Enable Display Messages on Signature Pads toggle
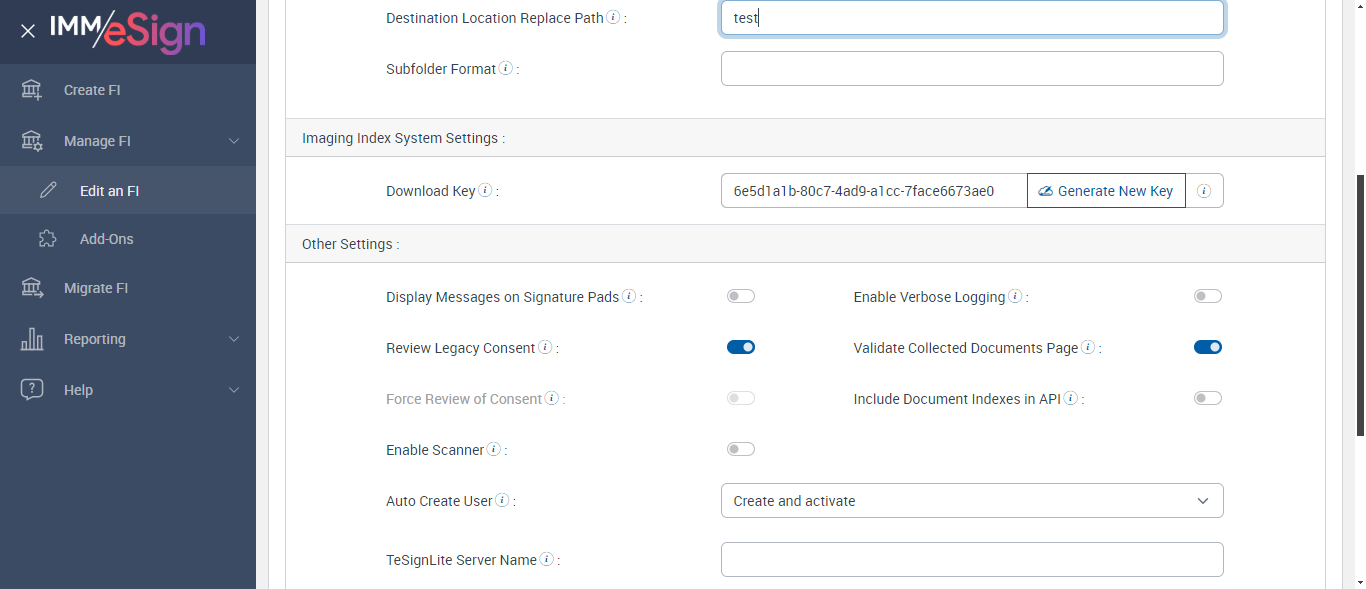Image resolution: width=1366 pixels, height=589 pixels. [740, 296]
